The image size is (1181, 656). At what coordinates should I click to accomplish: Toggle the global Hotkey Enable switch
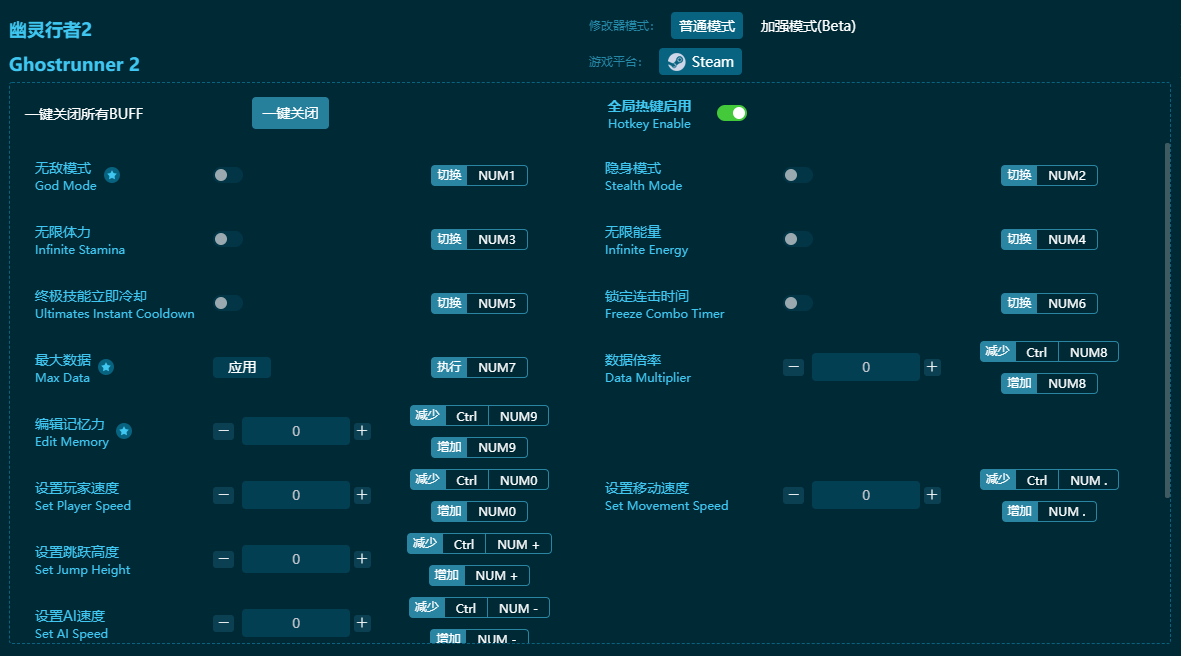tap(731, 113)
